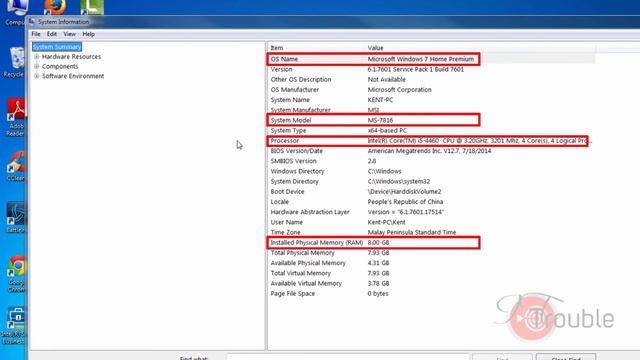This screenshot has height=360, width=640.
Task: Select Other OS Description row
Action: tap(431, 80)
